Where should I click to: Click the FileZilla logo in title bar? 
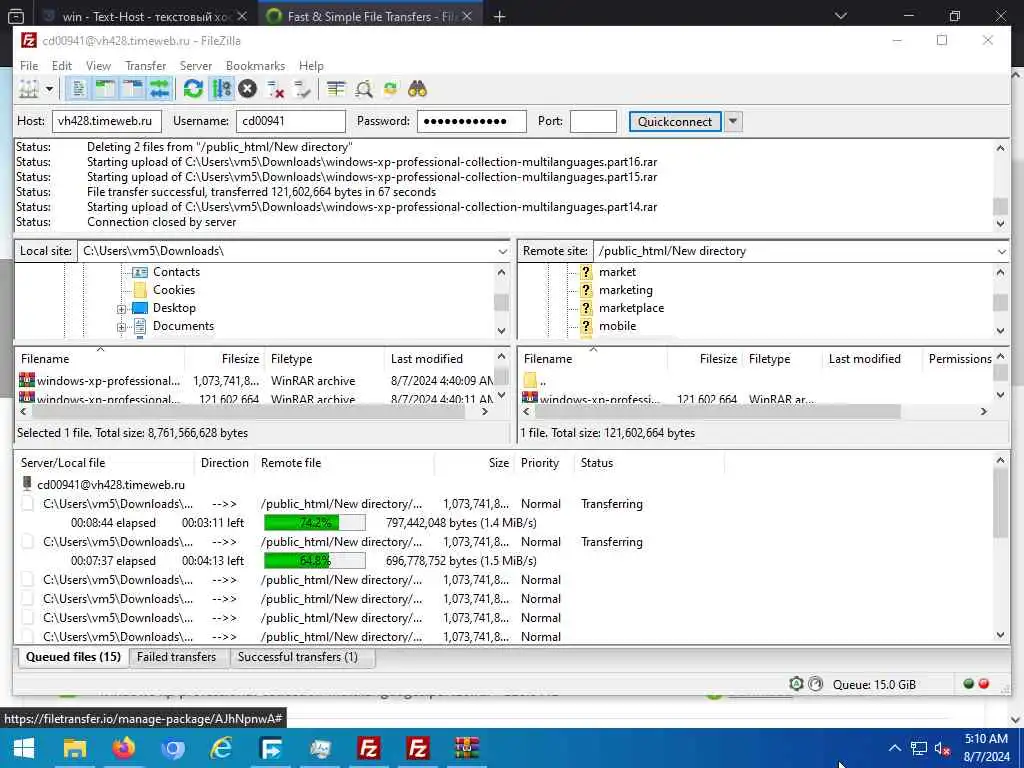click(x=29, y=40)
